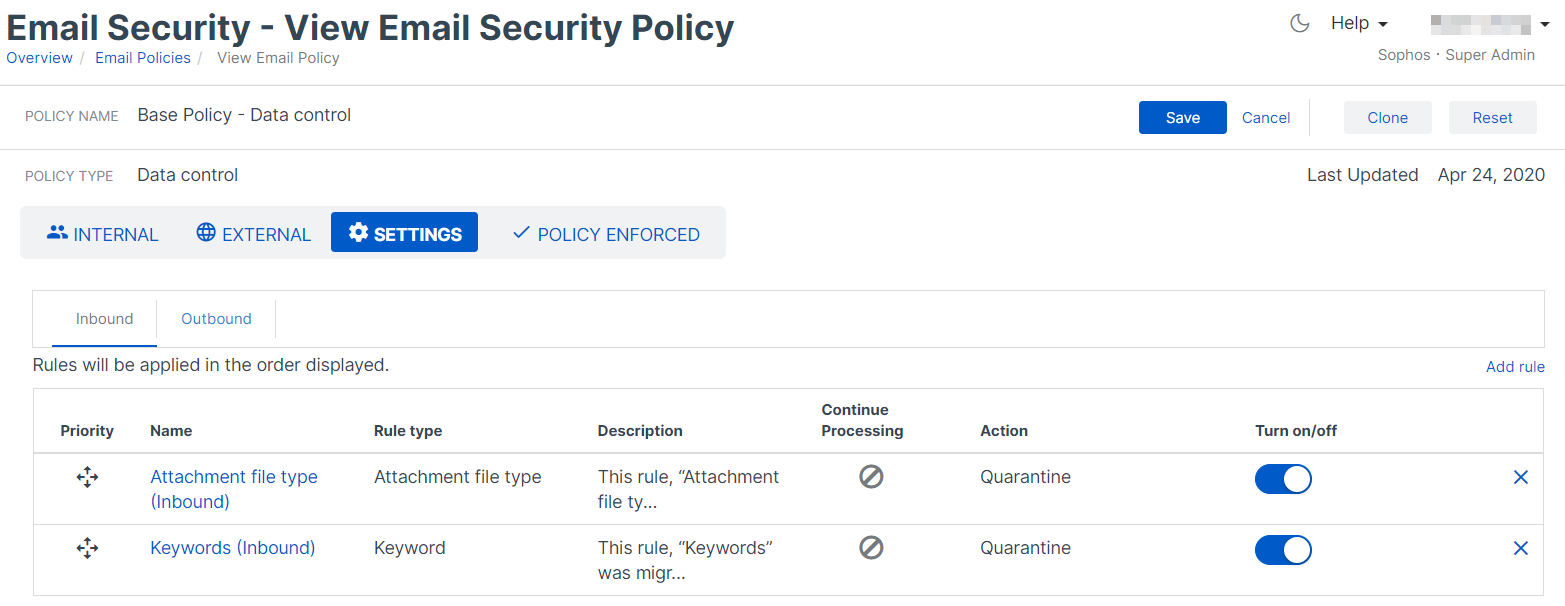Switch to the Outbound tab
The image size is (1565, 606).
216,319
